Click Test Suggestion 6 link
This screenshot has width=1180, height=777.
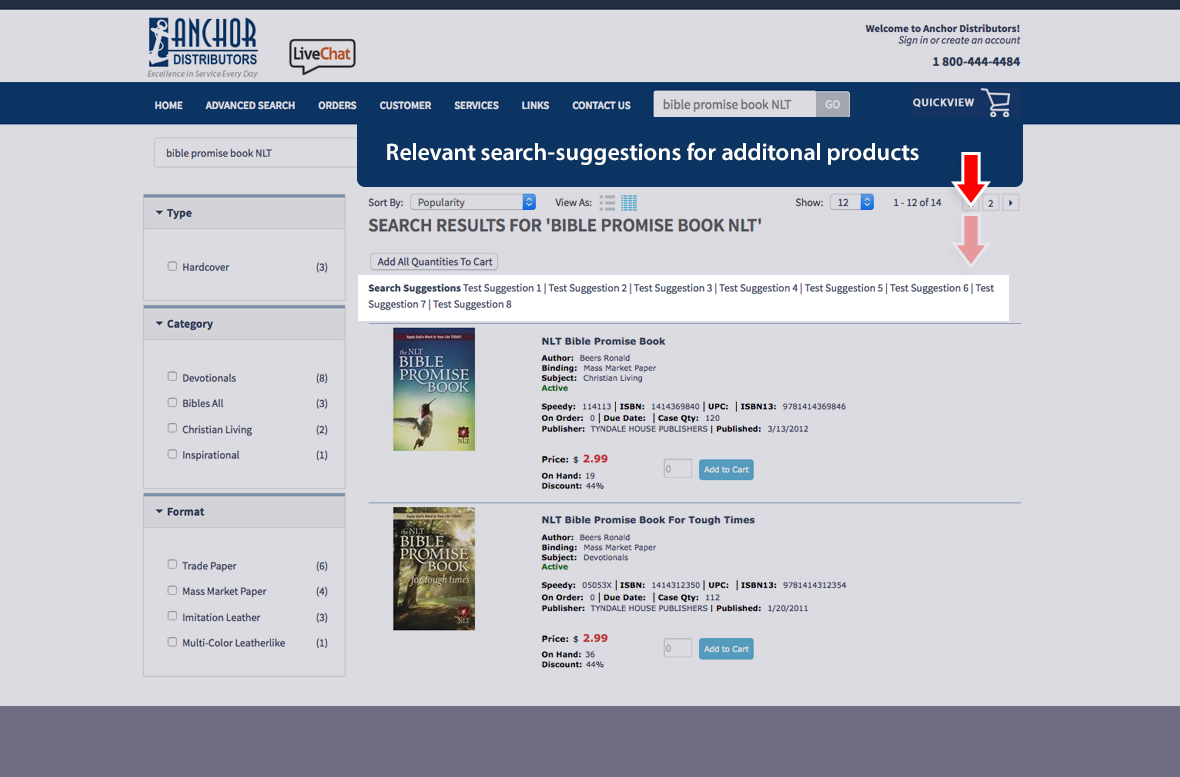929,288
